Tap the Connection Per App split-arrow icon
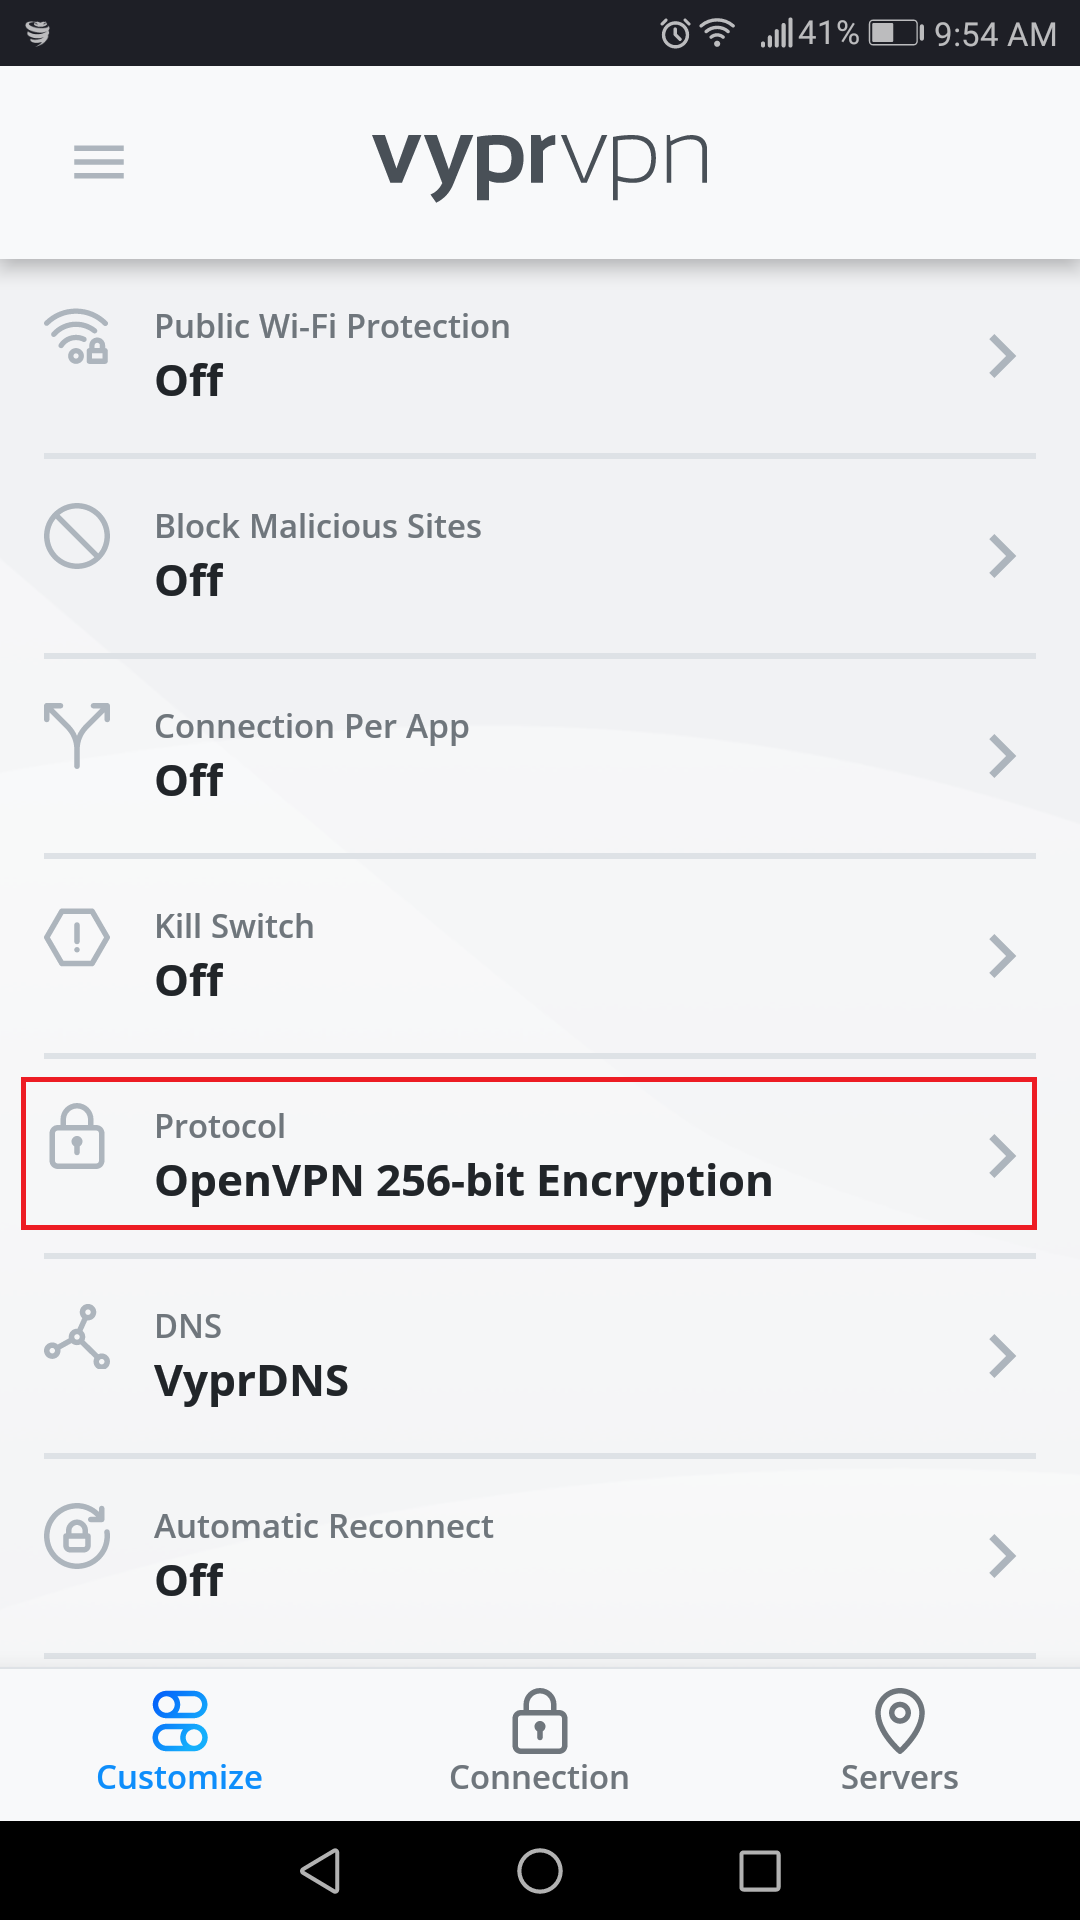The height and width of the screenshot is (1920, 1080). coord(77,735)
